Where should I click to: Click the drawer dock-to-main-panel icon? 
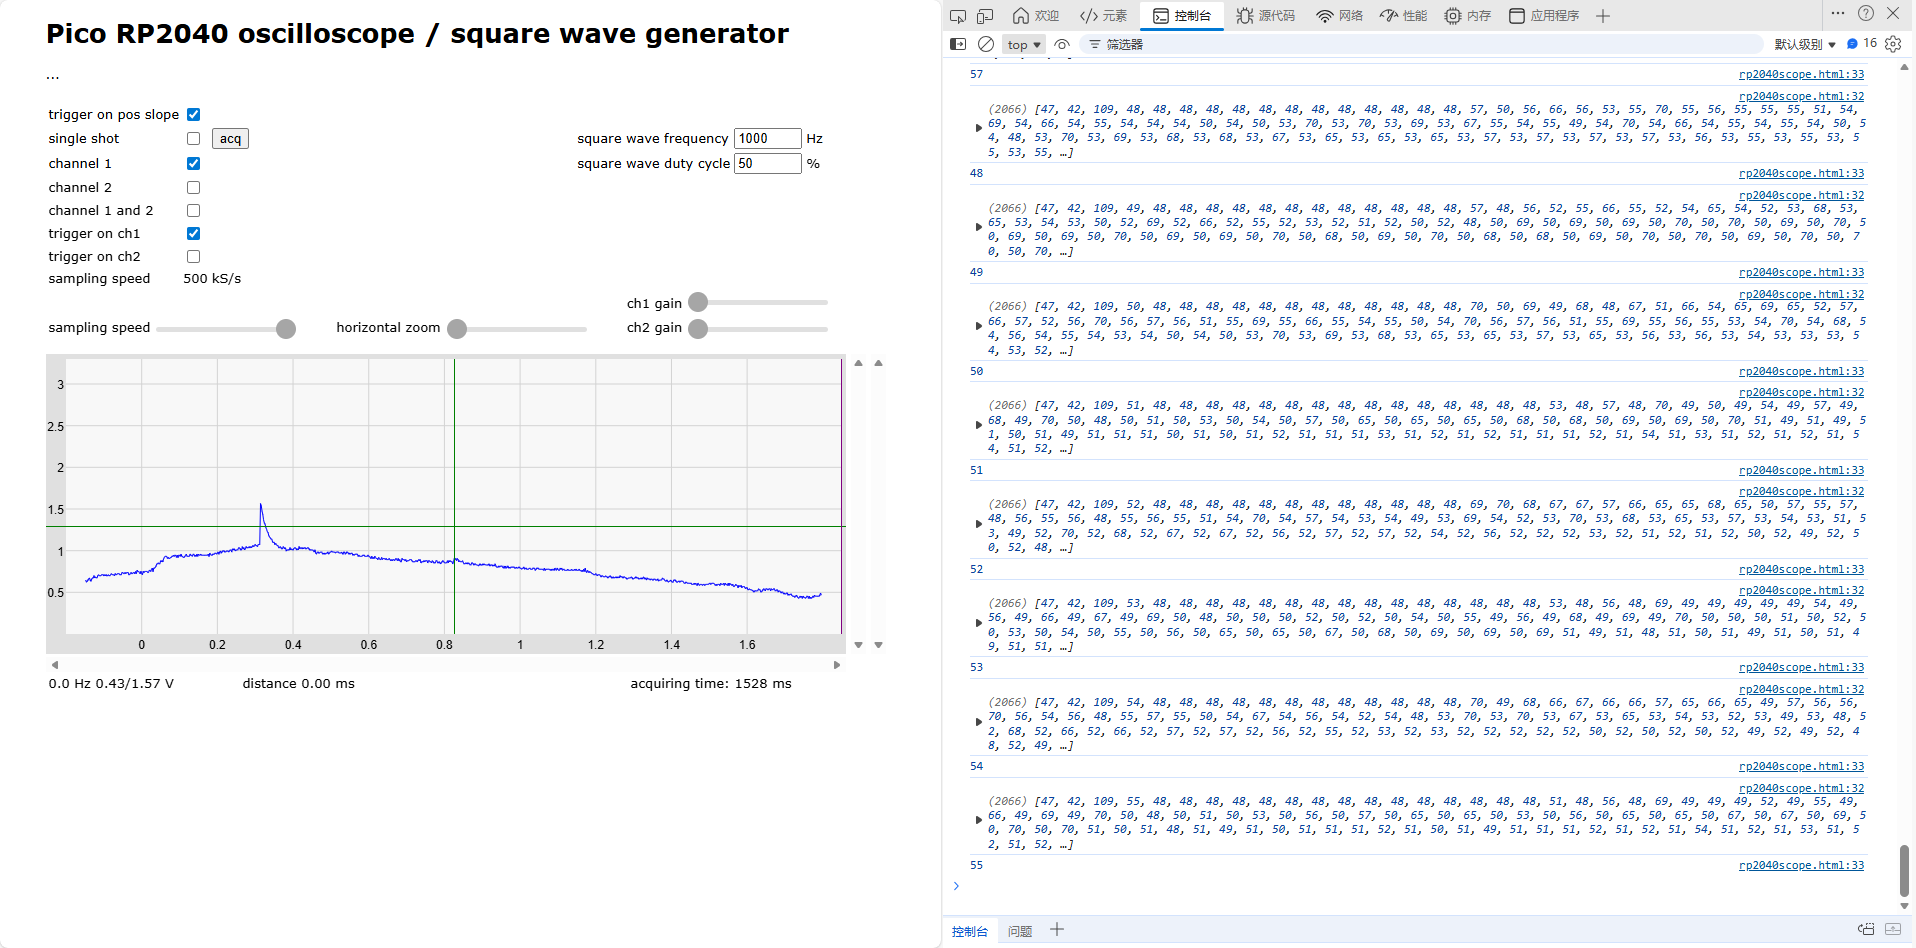[x=1866, y=930]
